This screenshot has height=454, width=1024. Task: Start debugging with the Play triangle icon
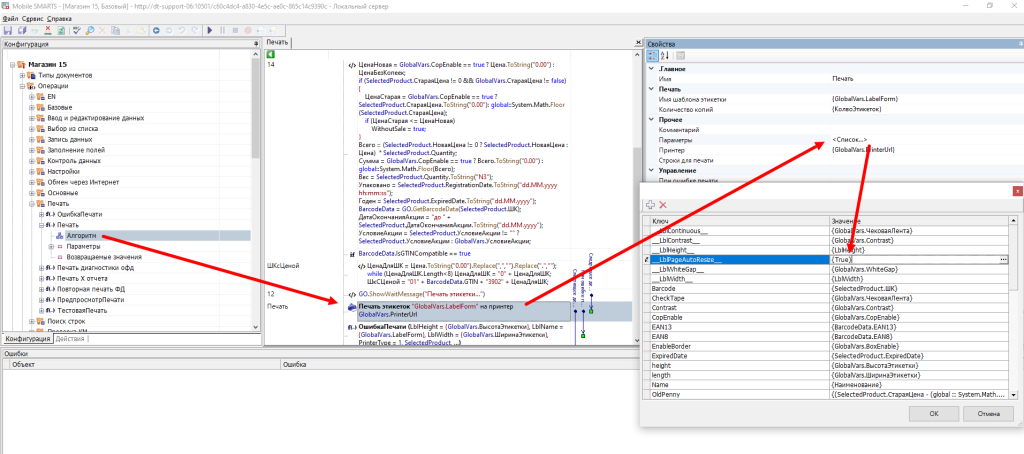(x=210, y=31)
